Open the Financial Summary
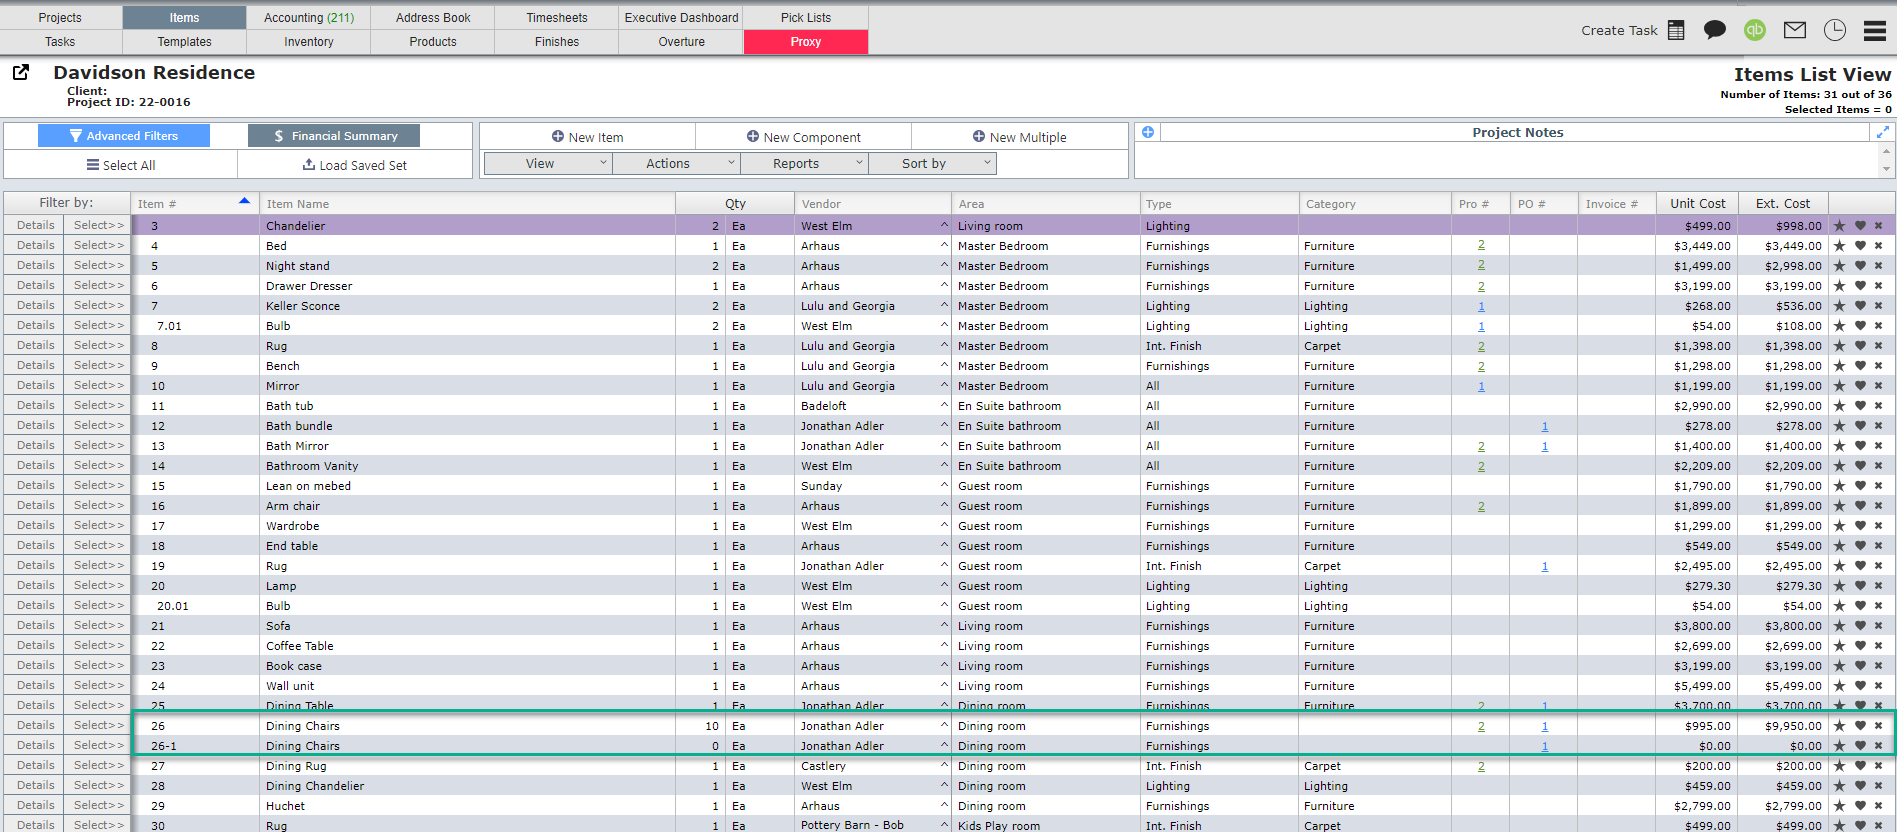This screenshot has height=832, width=1897. (334, 135)
